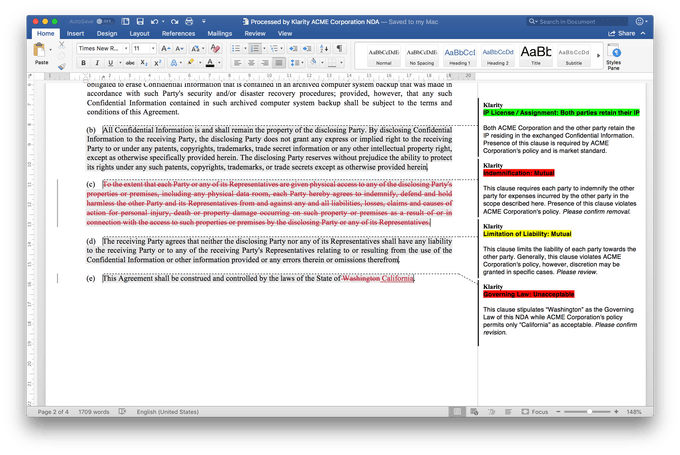680x455 pixels.
Task: Open the Mailings tab
Action: (x=220, y=33)
